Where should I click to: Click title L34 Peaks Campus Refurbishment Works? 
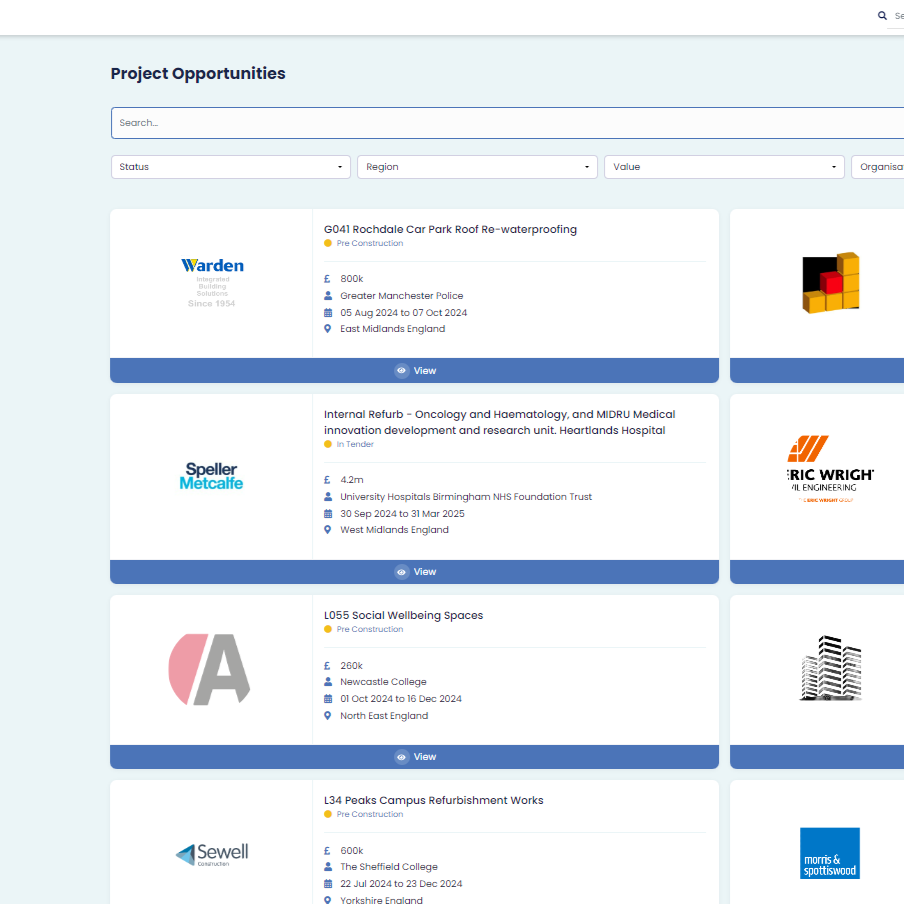coord(434,800)
